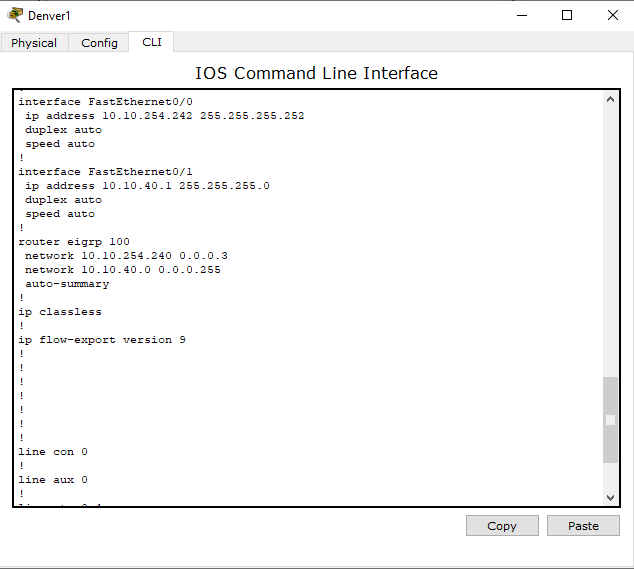Click the Denver1 router icon in title bar
Screen dimensions: 634x569
[x=15, y=15]
